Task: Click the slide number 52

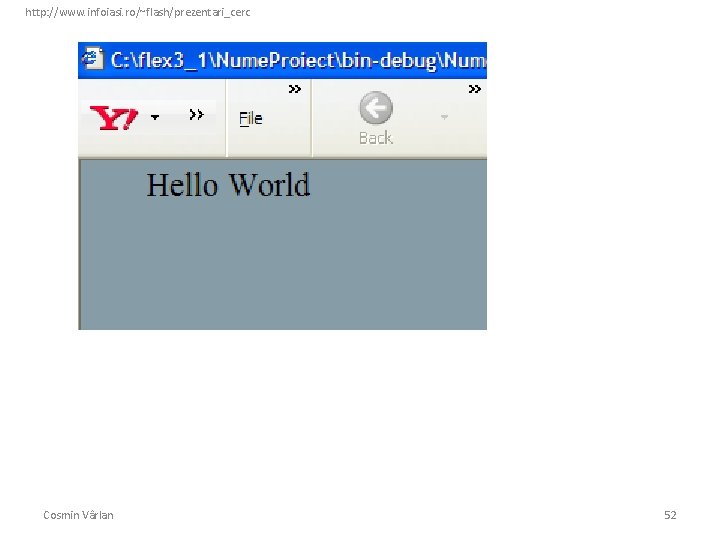Action: tap(670, 515)
